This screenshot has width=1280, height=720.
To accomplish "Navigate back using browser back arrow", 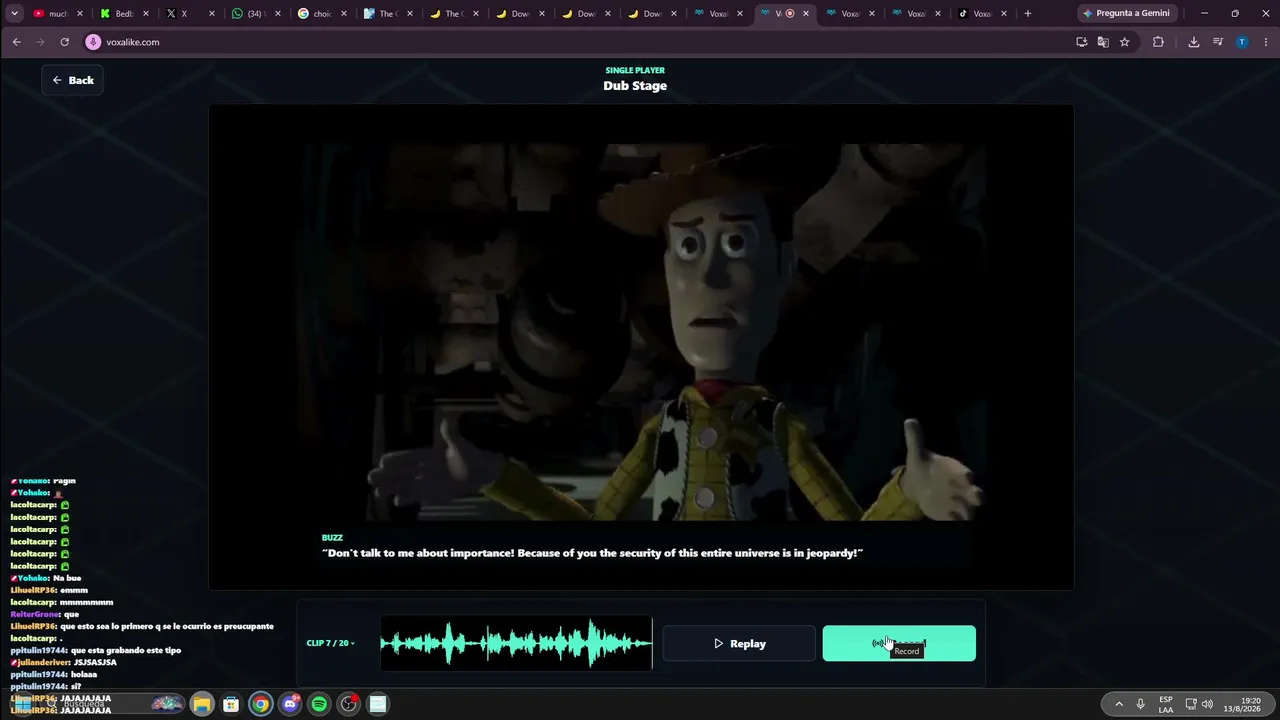I will pyautogui.click(x=17, y=42).
